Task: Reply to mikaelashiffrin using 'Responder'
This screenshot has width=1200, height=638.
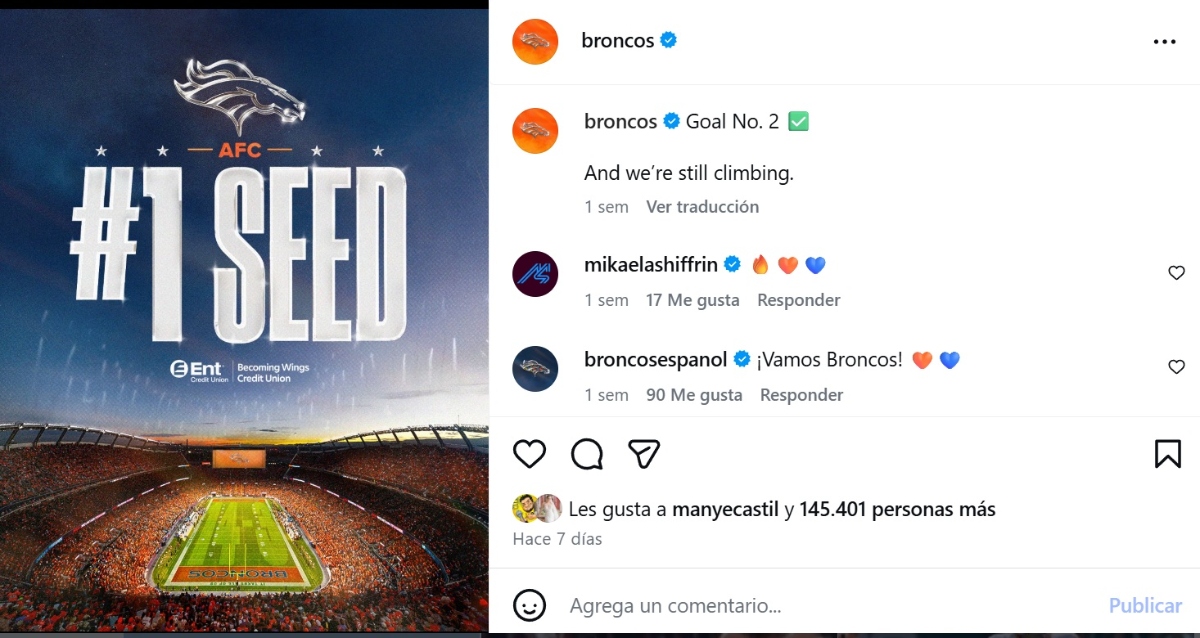Action: tap(798, 300)
